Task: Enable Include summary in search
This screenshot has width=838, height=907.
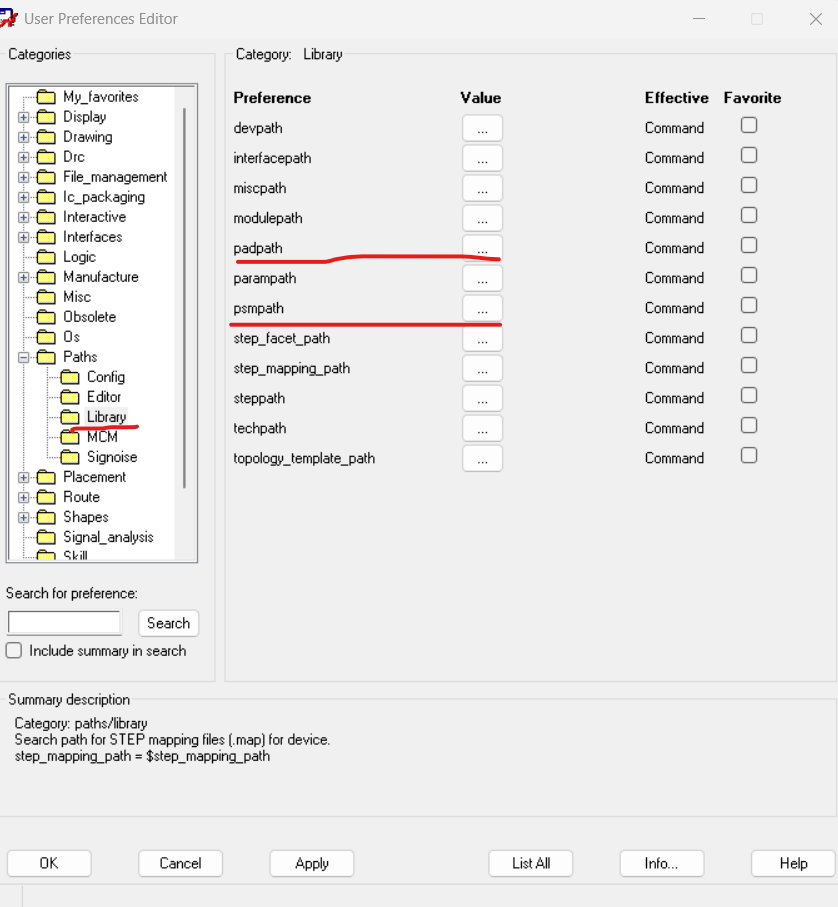Action: [14, 651]
